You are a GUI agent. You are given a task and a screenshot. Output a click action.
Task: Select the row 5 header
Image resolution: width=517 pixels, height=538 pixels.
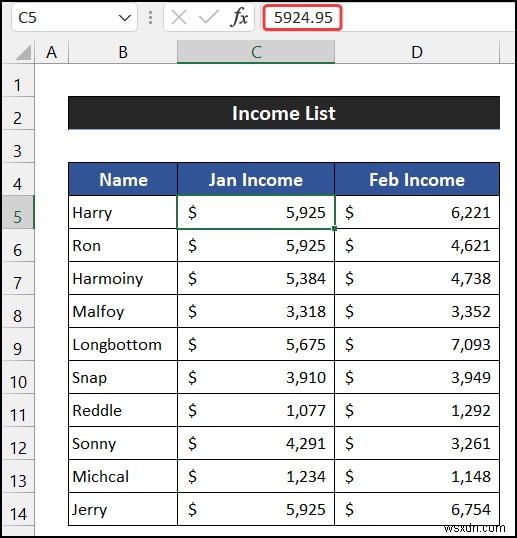click(x=18, y=212)
